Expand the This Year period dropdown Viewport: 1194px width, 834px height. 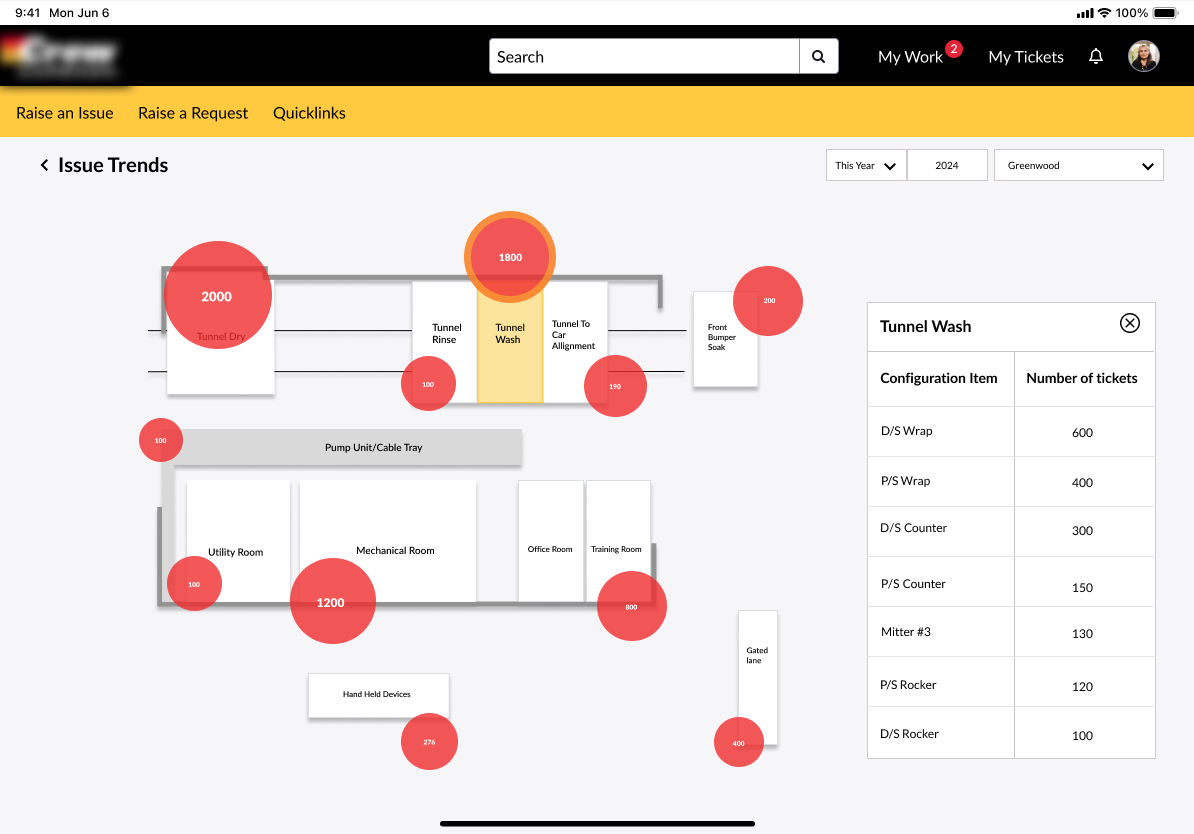866,166
